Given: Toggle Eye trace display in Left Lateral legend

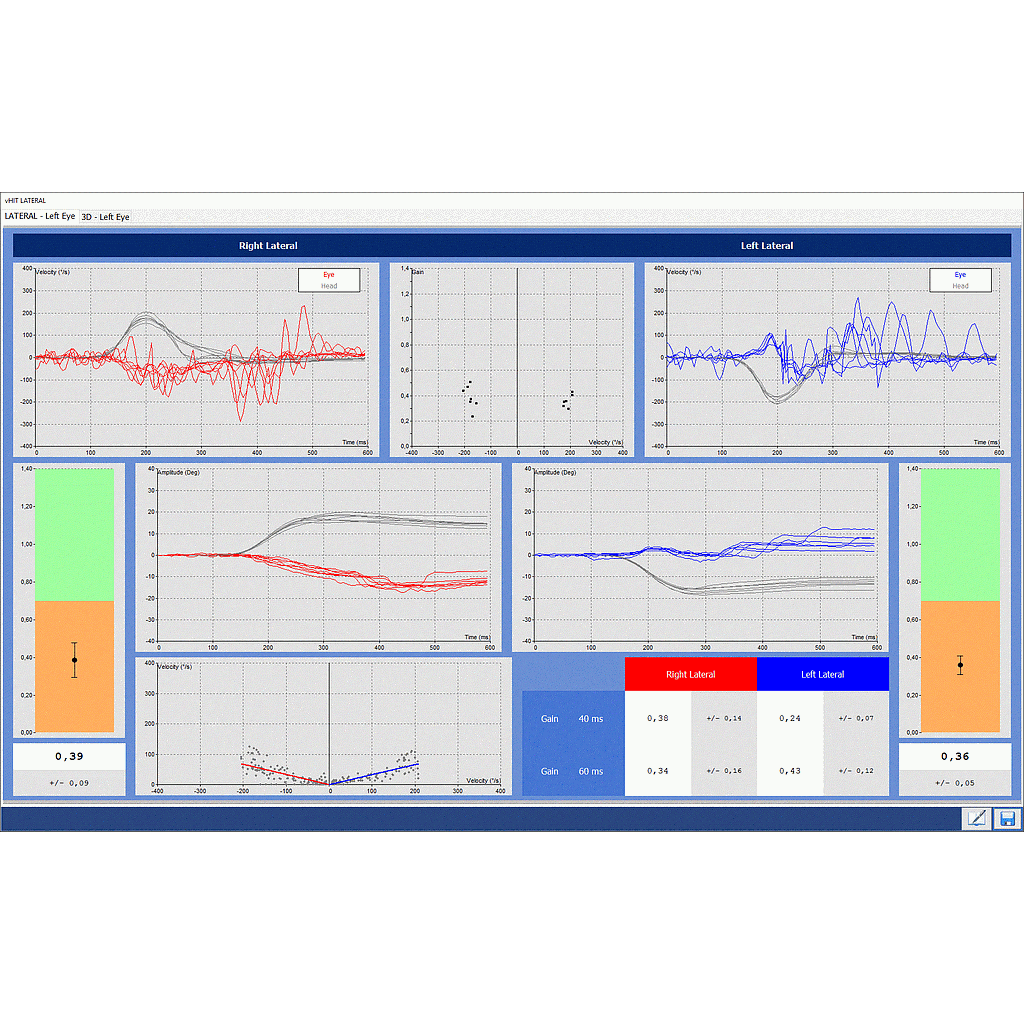Looking at the screenshot, I should pos(963,273).
